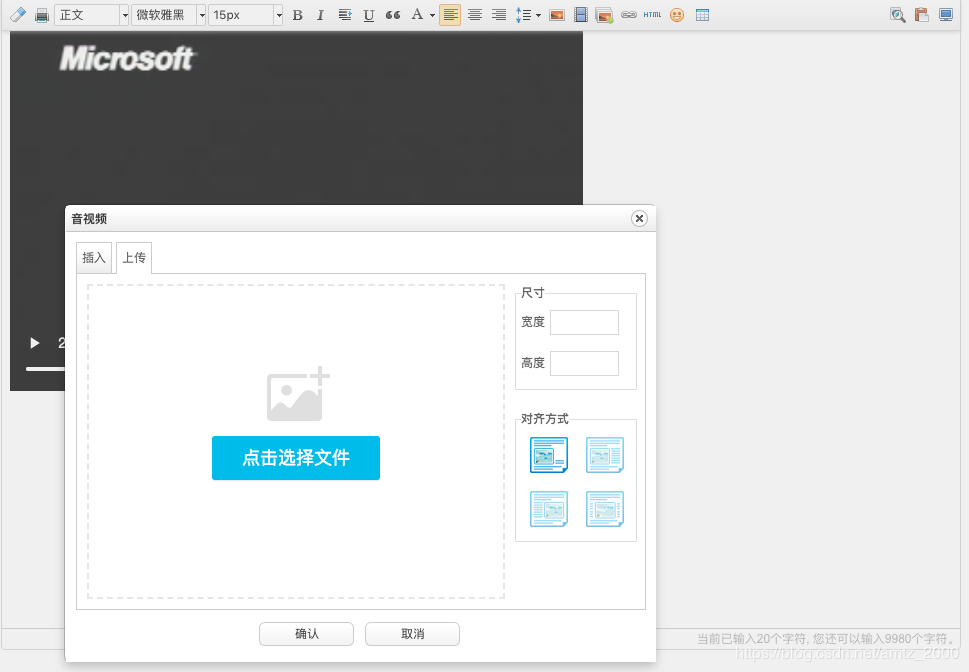Select right text alignment

pos(499,15)
